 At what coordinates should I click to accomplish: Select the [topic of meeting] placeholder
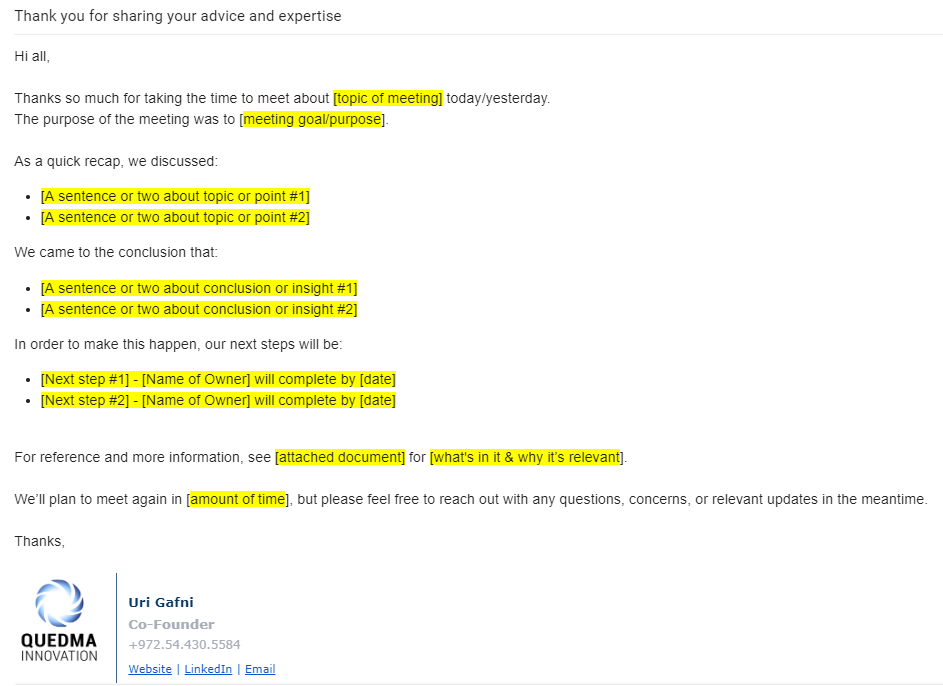[388, 98]
